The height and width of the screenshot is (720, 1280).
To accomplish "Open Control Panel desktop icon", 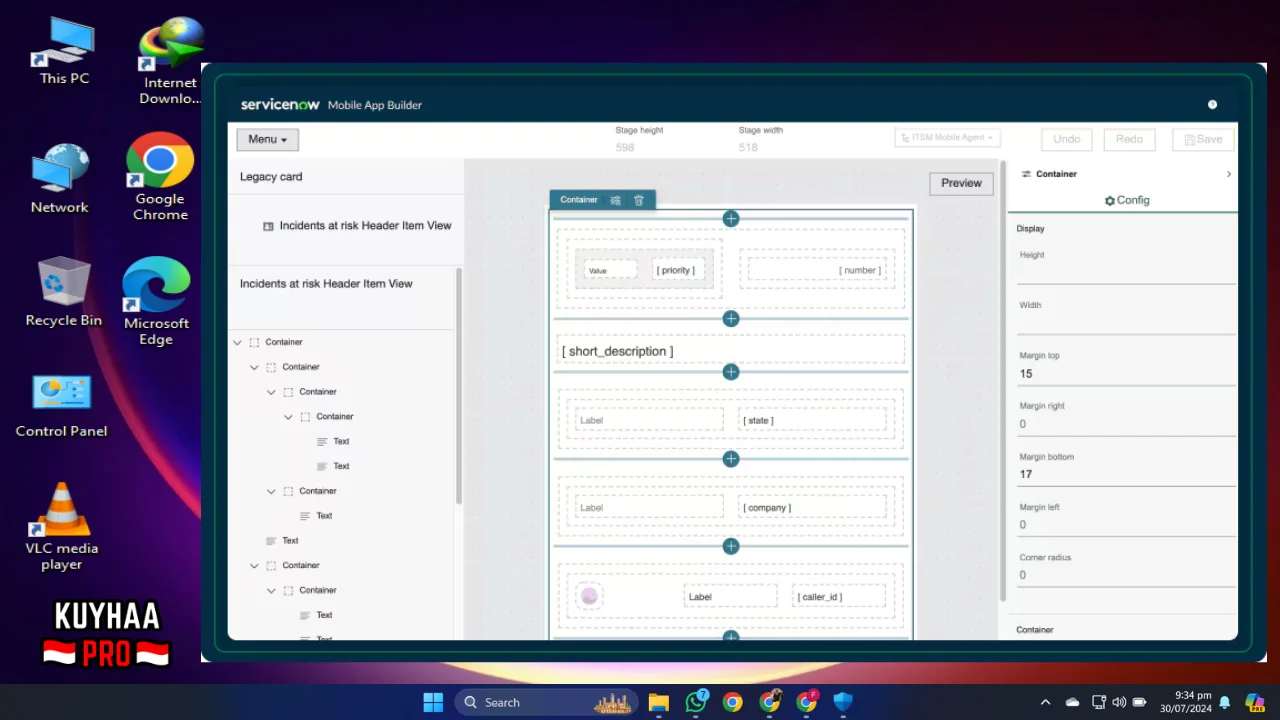I will tap(62, 405).
